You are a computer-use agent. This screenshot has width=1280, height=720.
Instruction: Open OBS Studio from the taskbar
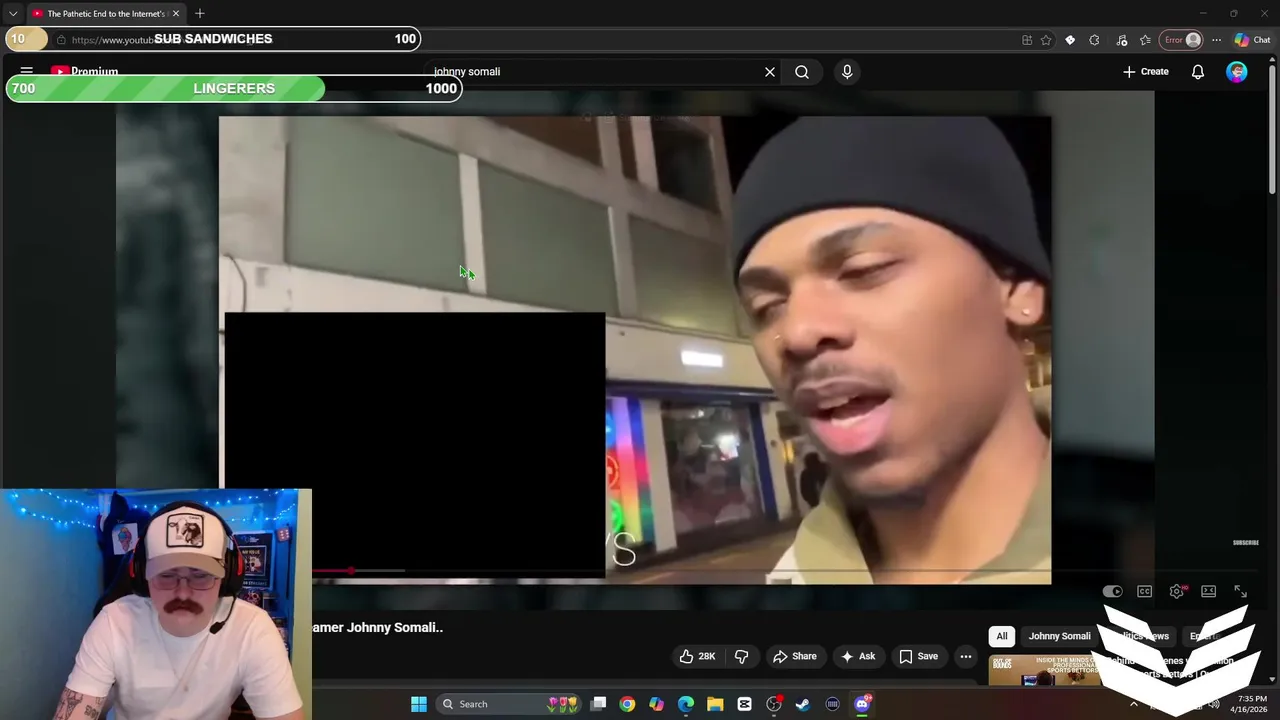(774, 704)
